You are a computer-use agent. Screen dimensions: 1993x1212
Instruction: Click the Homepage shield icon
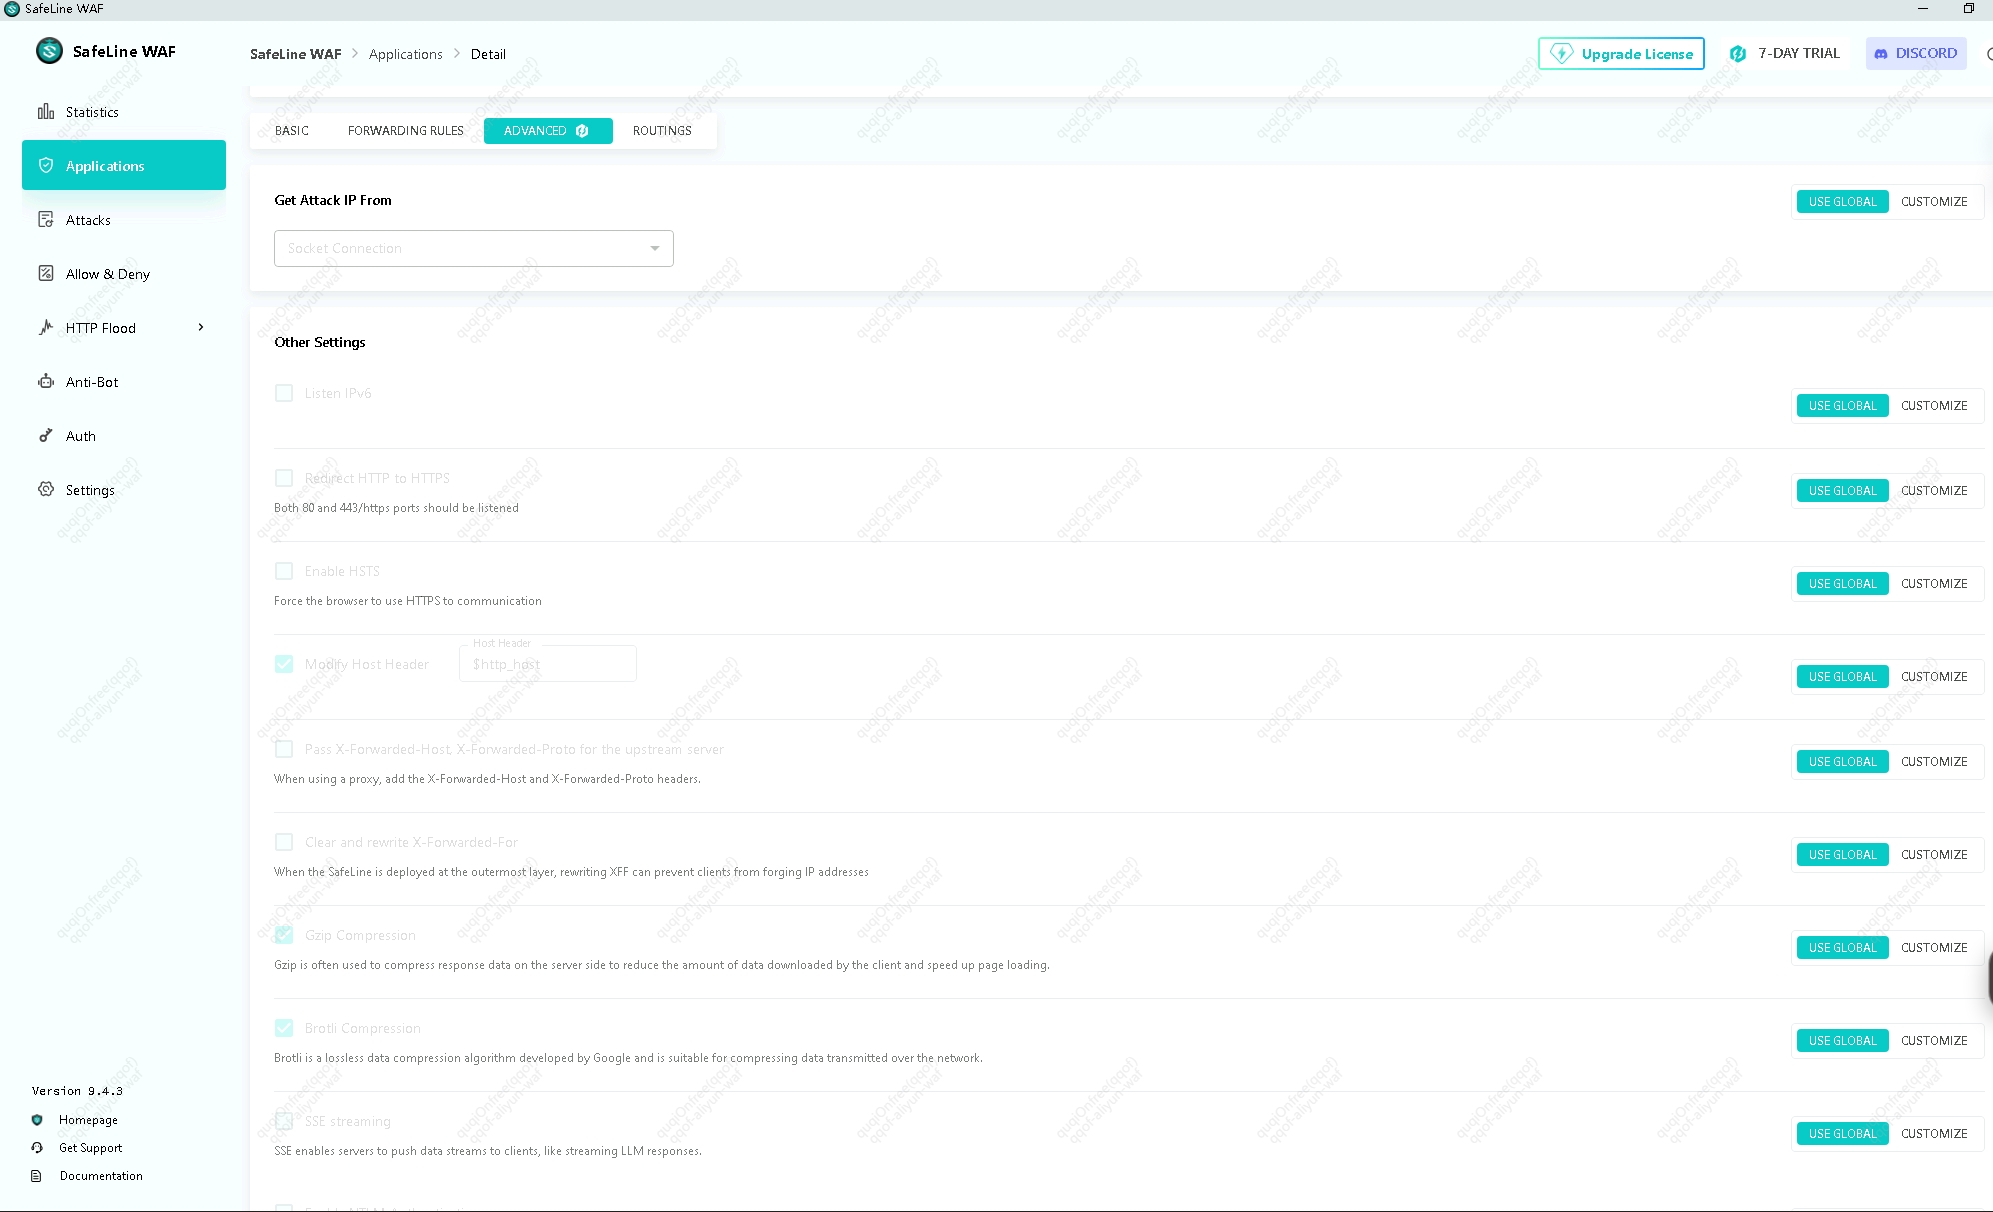pos(37,1120)
